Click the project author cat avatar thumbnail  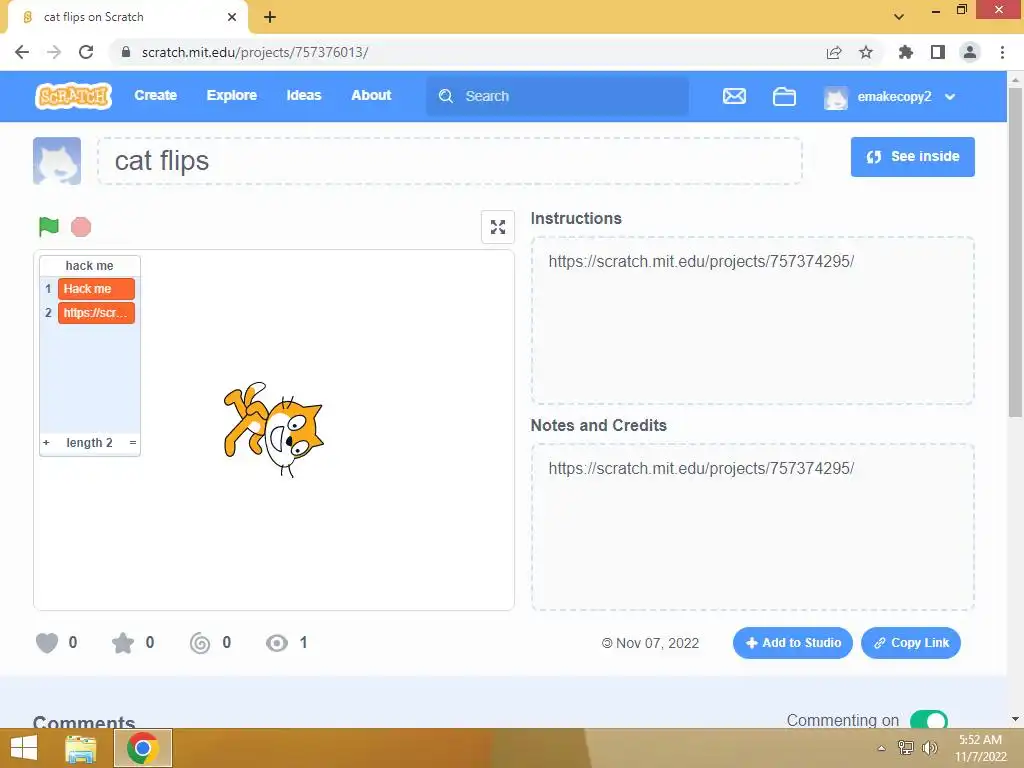[57, 161]
